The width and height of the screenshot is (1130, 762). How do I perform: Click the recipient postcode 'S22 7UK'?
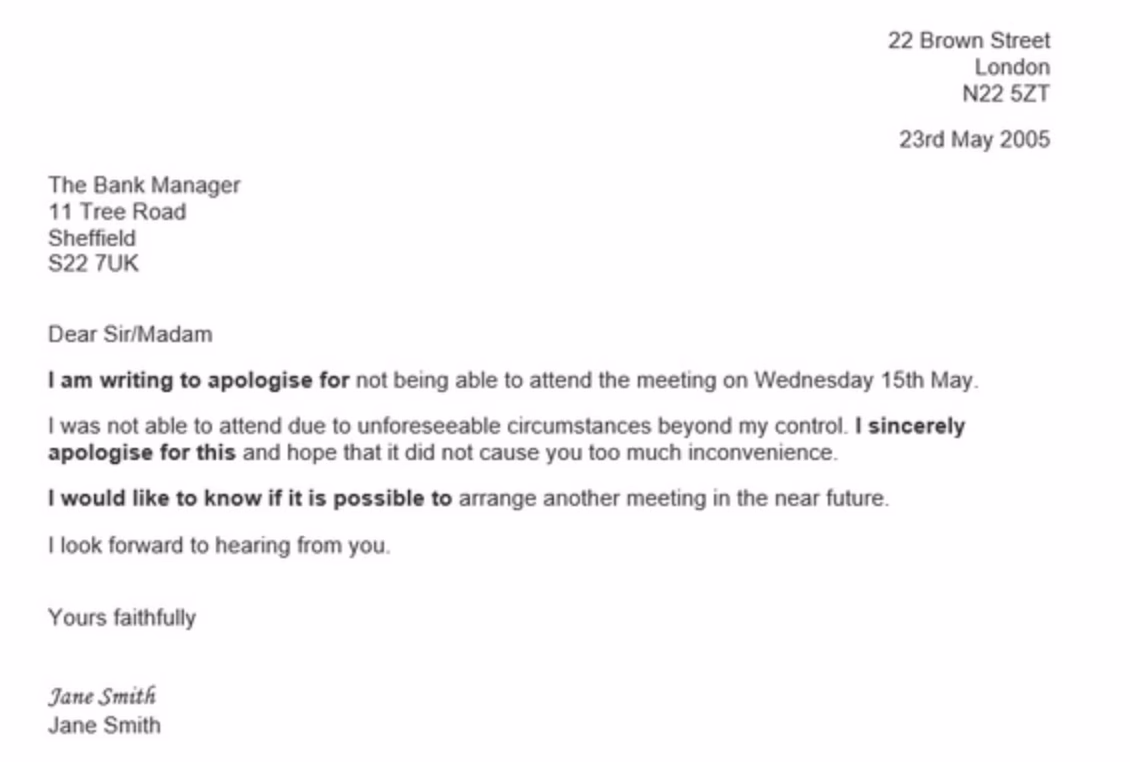click(93, 265)
